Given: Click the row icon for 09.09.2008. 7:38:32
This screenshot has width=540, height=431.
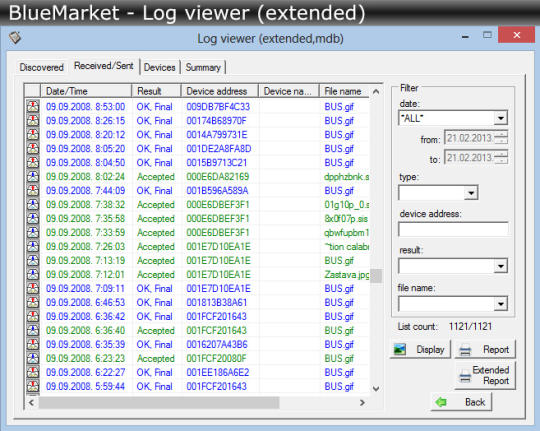Looking at the screenshot, I should coord(33,204).
